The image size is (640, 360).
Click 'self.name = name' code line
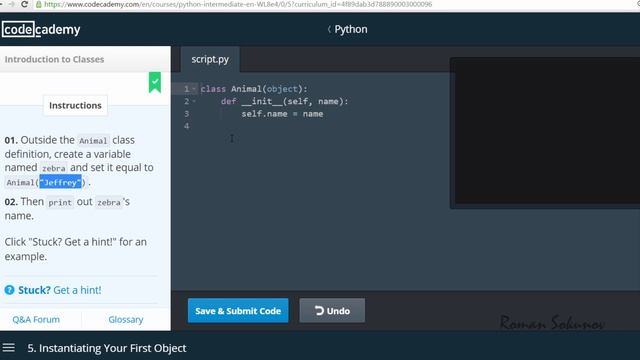[x=282, y=114]
